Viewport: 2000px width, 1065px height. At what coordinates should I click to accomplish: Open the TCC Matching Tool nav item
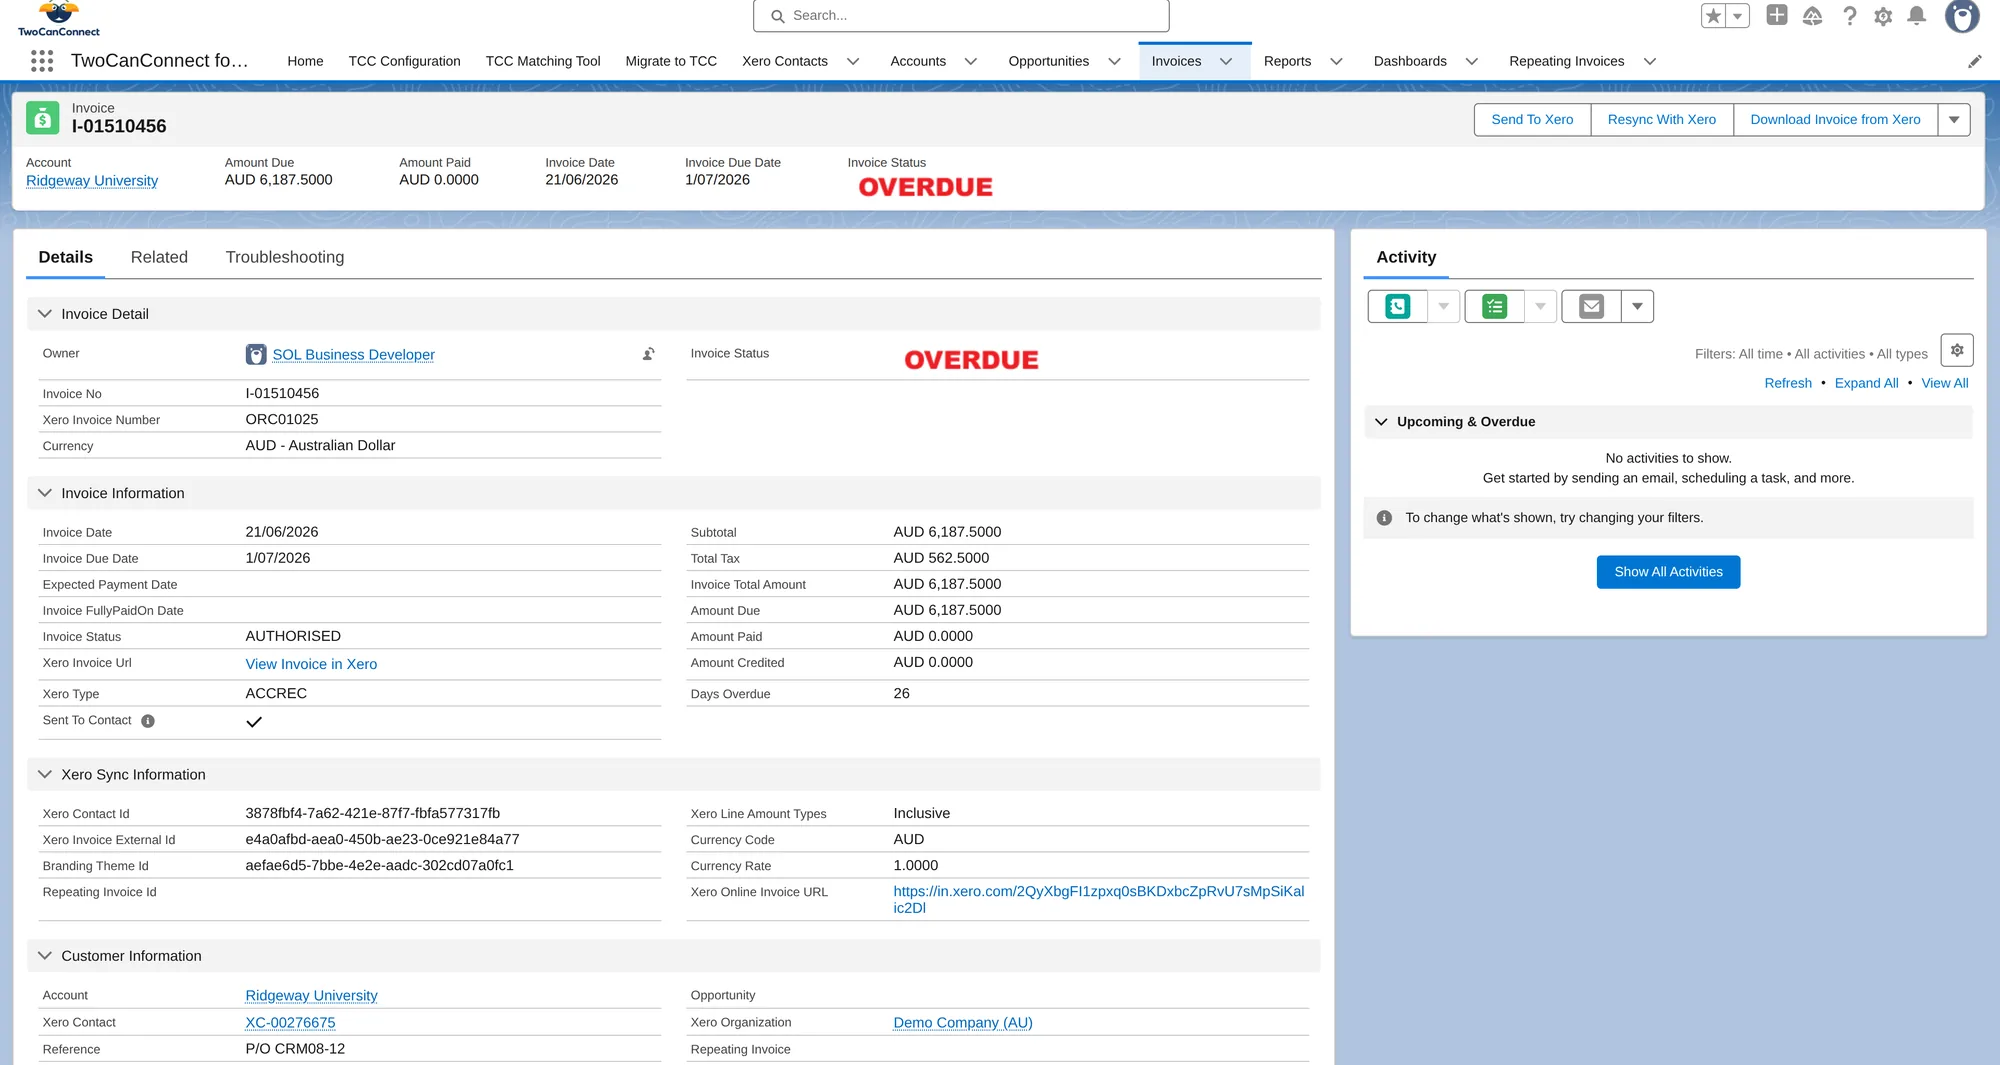click(543, 61)
